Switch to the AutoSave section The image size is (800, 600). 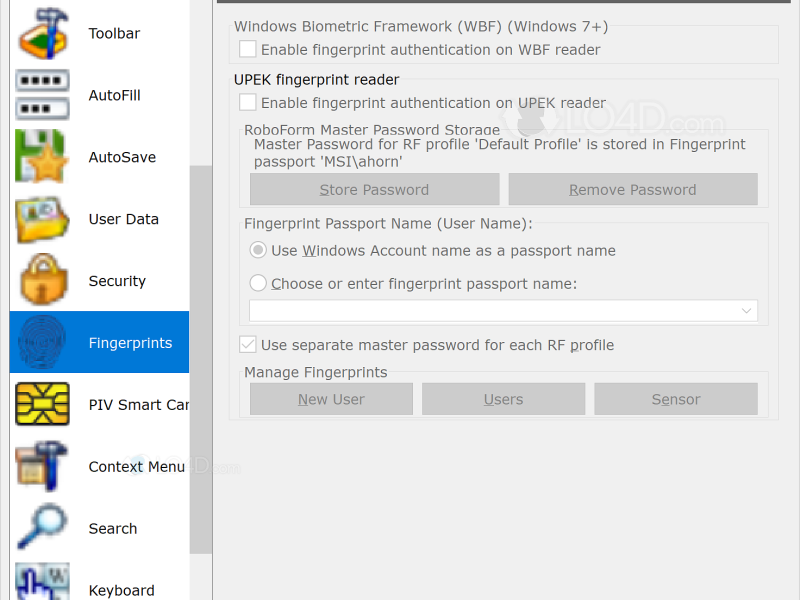[x=122, y=157]
